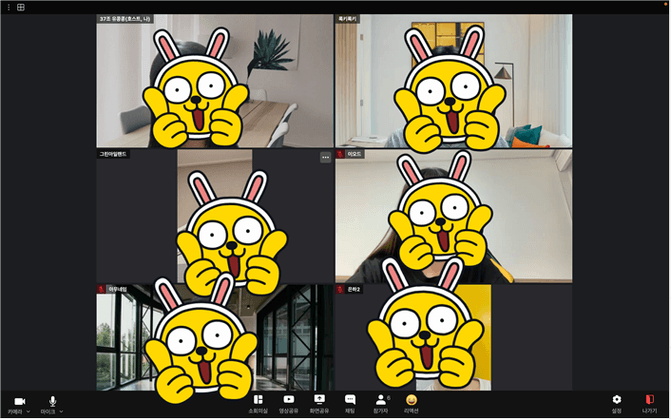Select the 이오드 video tile
This screenshot has width=671, height=419.
point(454,216)
